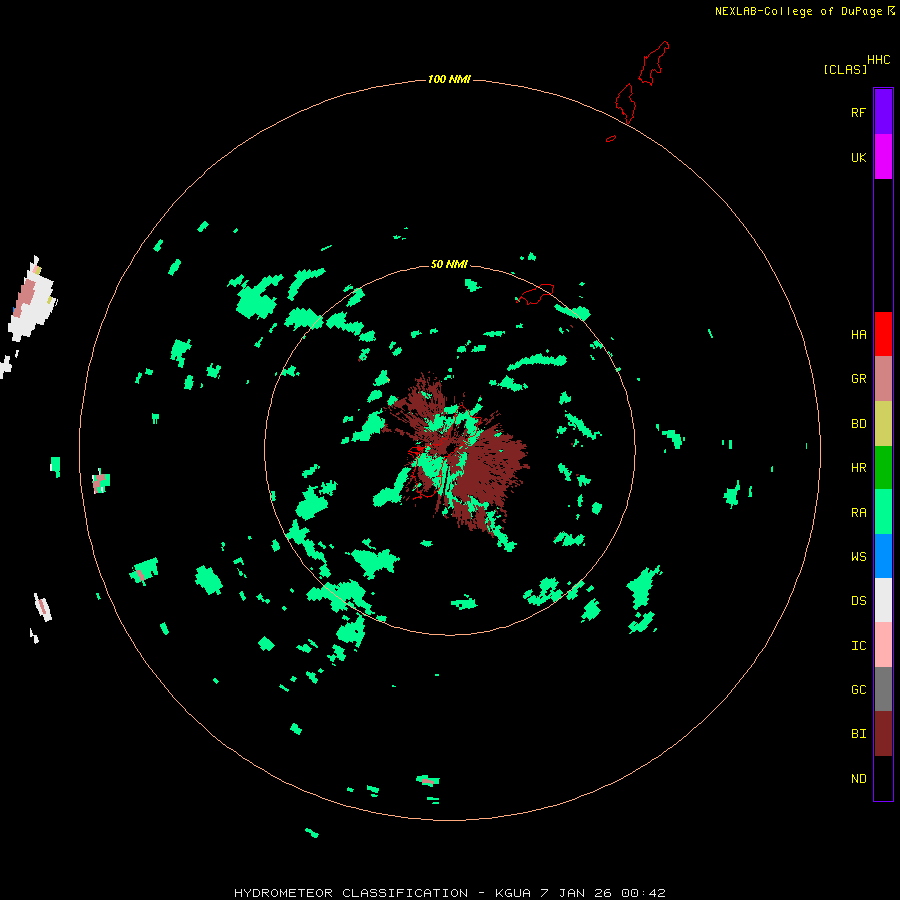
Task: Click the Hydrometeor Classification KGUA title caption
Action: [x=449, y=893]
